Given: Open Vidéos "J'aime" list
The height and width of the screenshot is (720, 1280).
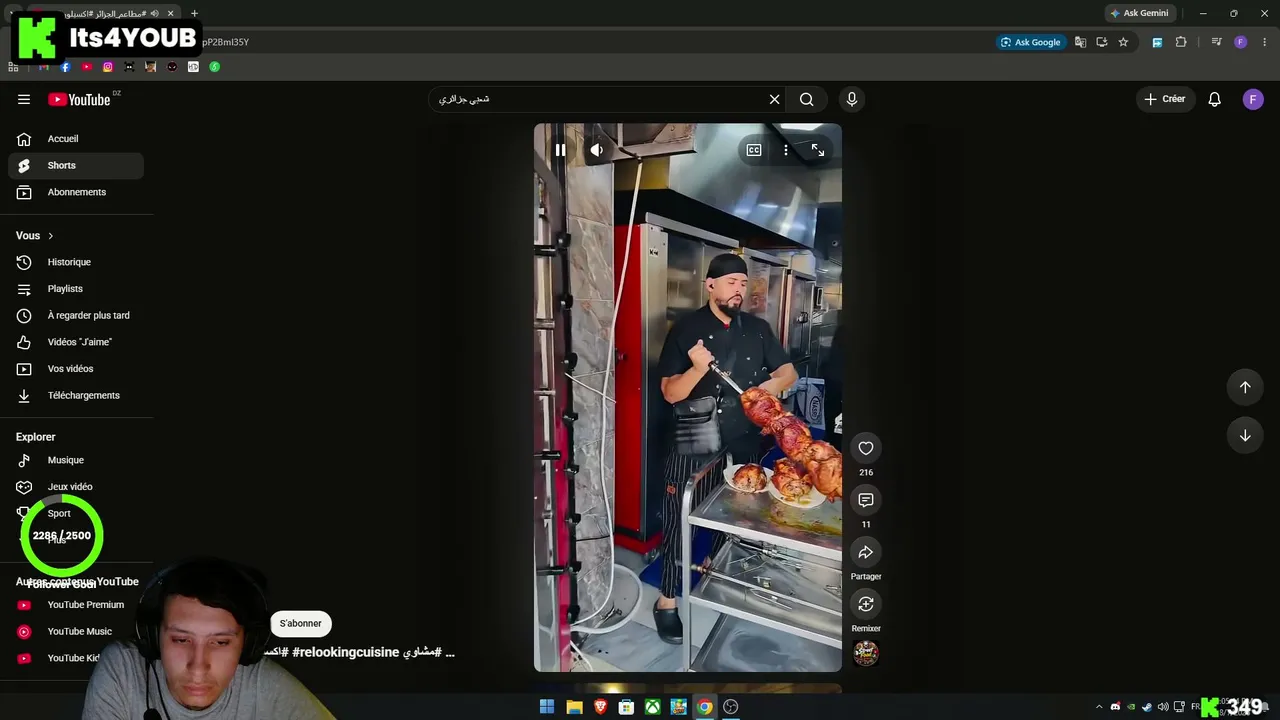Looking at the screenshot, I should (76, 342).
